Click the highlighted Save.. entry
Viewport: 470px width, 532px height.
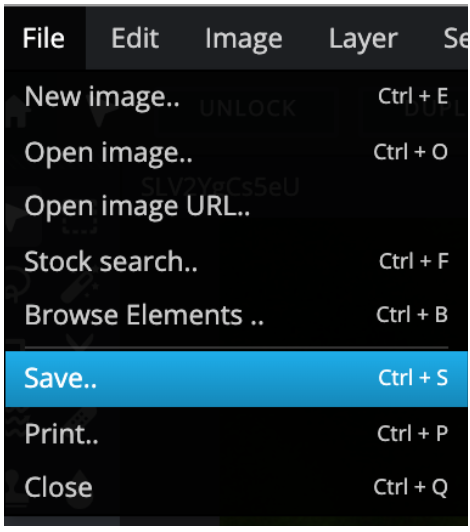point(236,379)
